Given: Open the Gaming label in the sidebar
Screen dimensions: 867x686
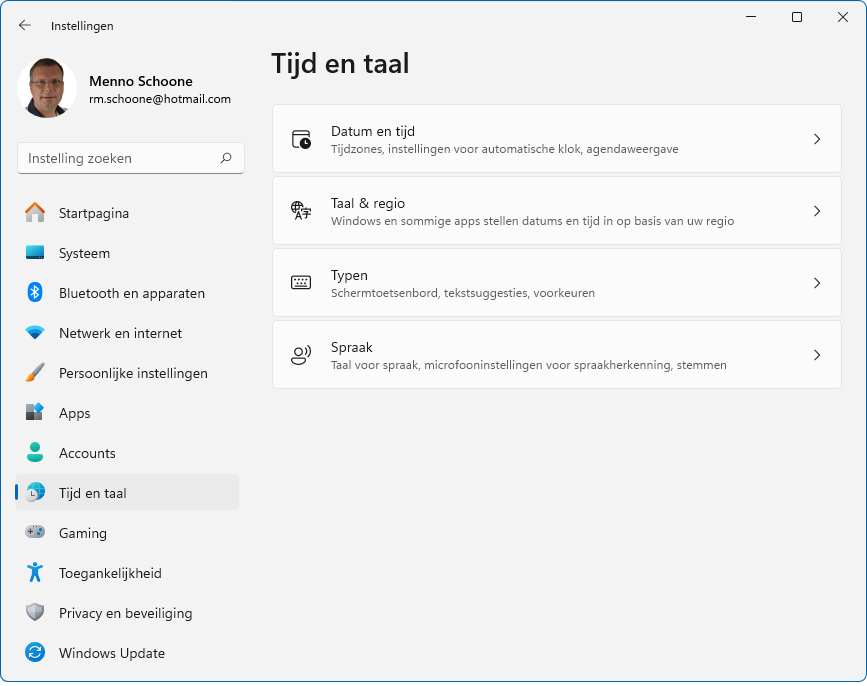Looking at the screenshot, I should (x=83, y=533).
